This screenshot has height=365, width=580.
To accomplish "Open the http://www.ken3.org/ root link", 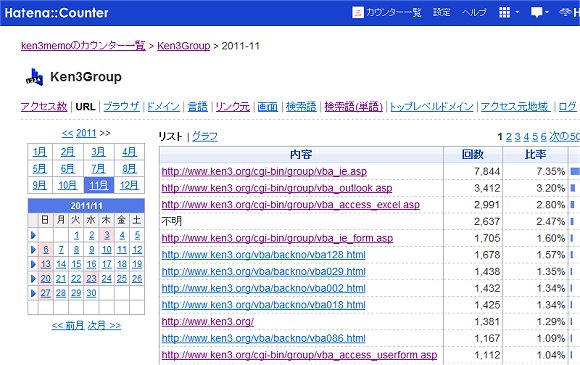I will click(208, 322).
